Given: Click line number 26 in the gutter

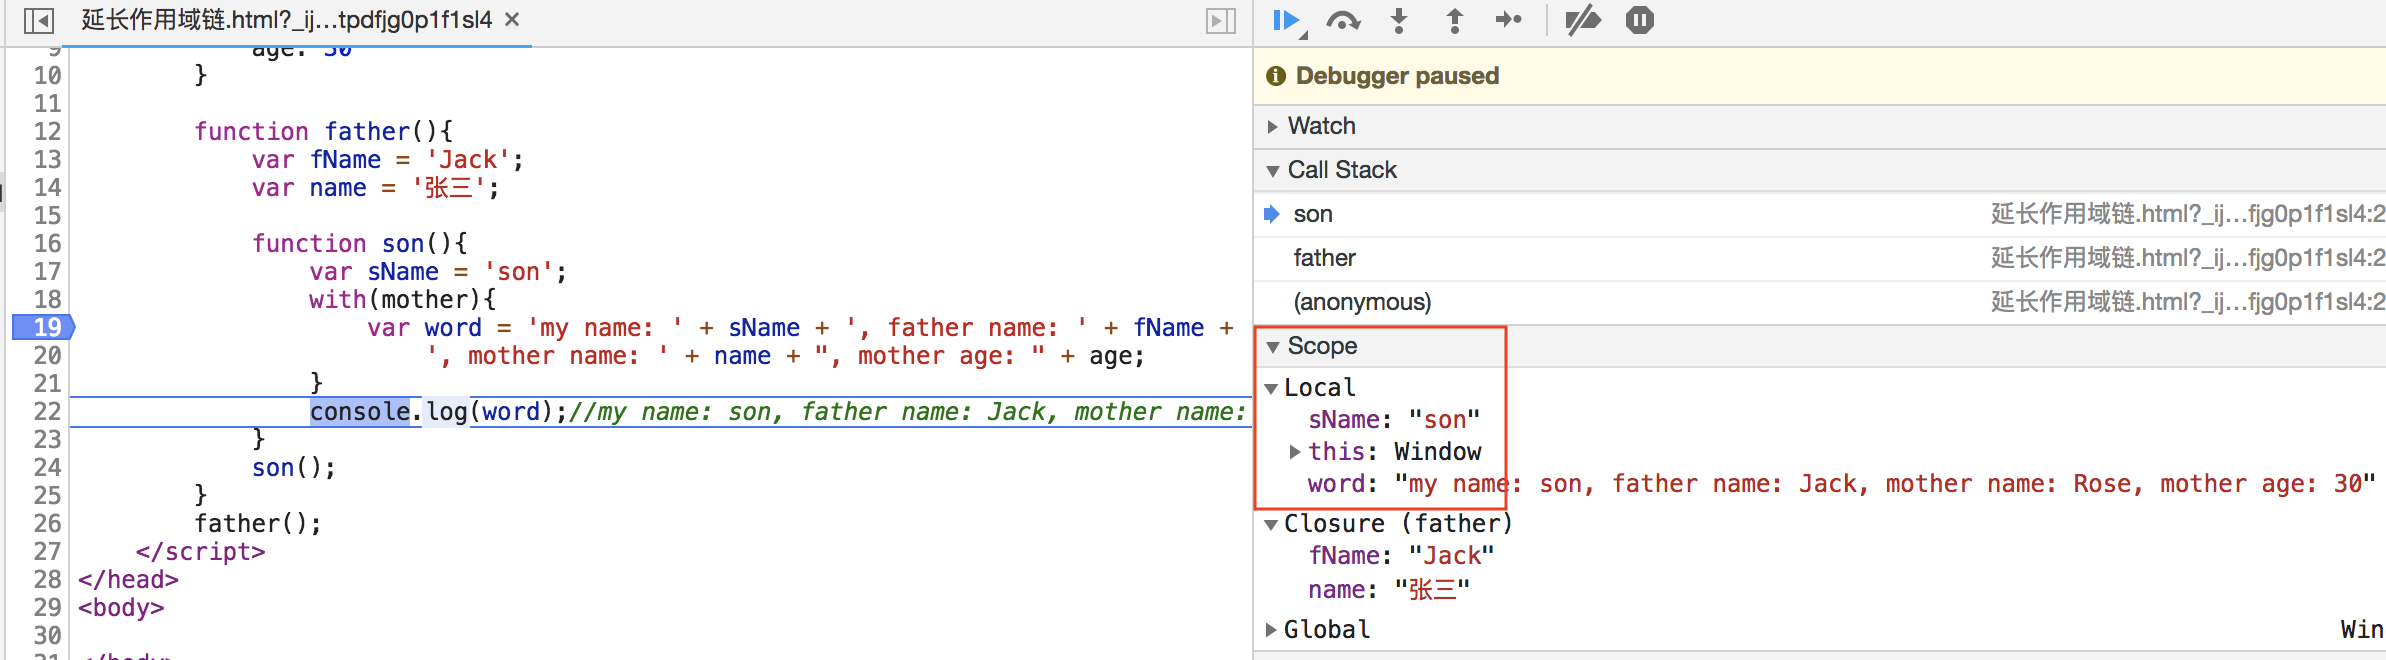Looking at the screenshot, I should (x=47, y=524).
